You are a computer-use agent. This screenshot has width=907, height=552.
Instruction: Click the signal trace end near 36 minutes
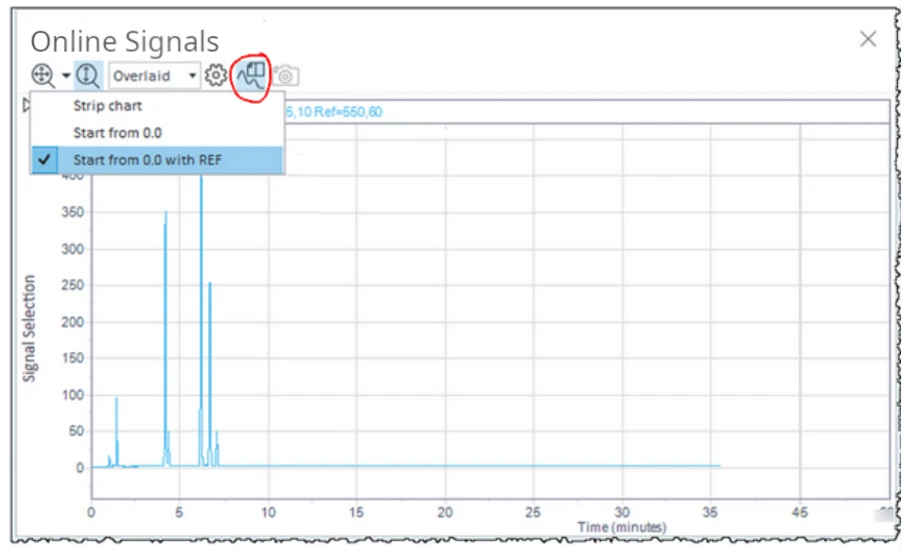pos(718,465)
